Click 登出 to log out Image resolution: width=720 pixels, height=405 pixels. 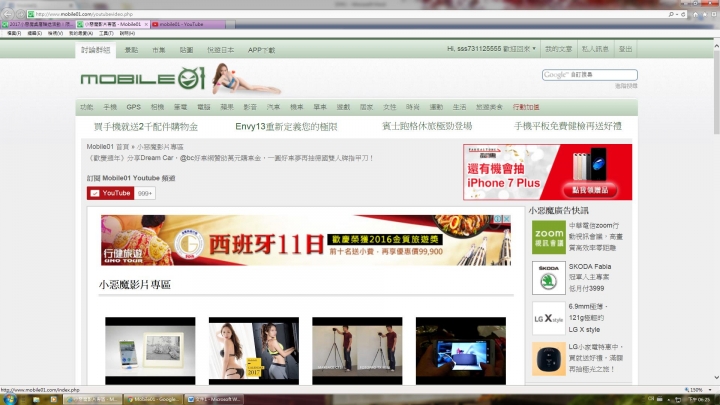(625, 49)
